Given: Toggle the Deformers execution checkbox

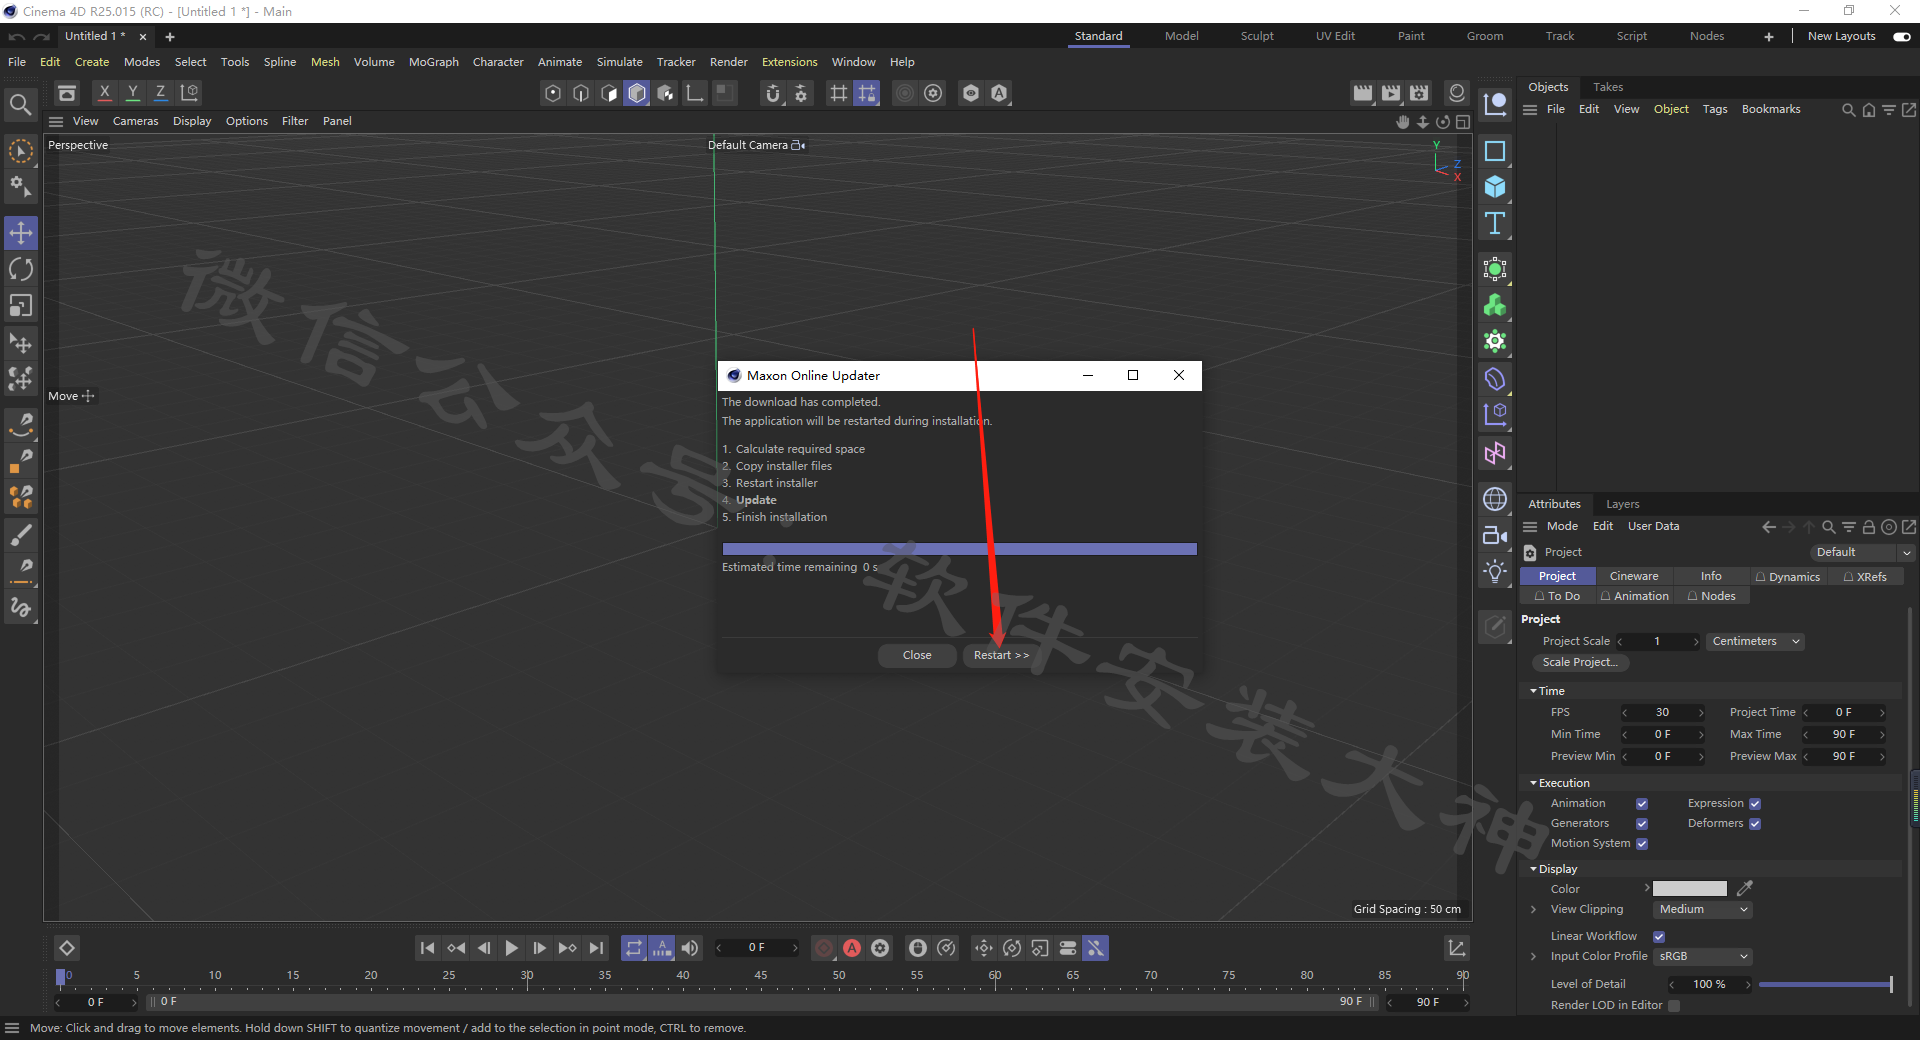Looking at the screenshot, I should 1755,824.
